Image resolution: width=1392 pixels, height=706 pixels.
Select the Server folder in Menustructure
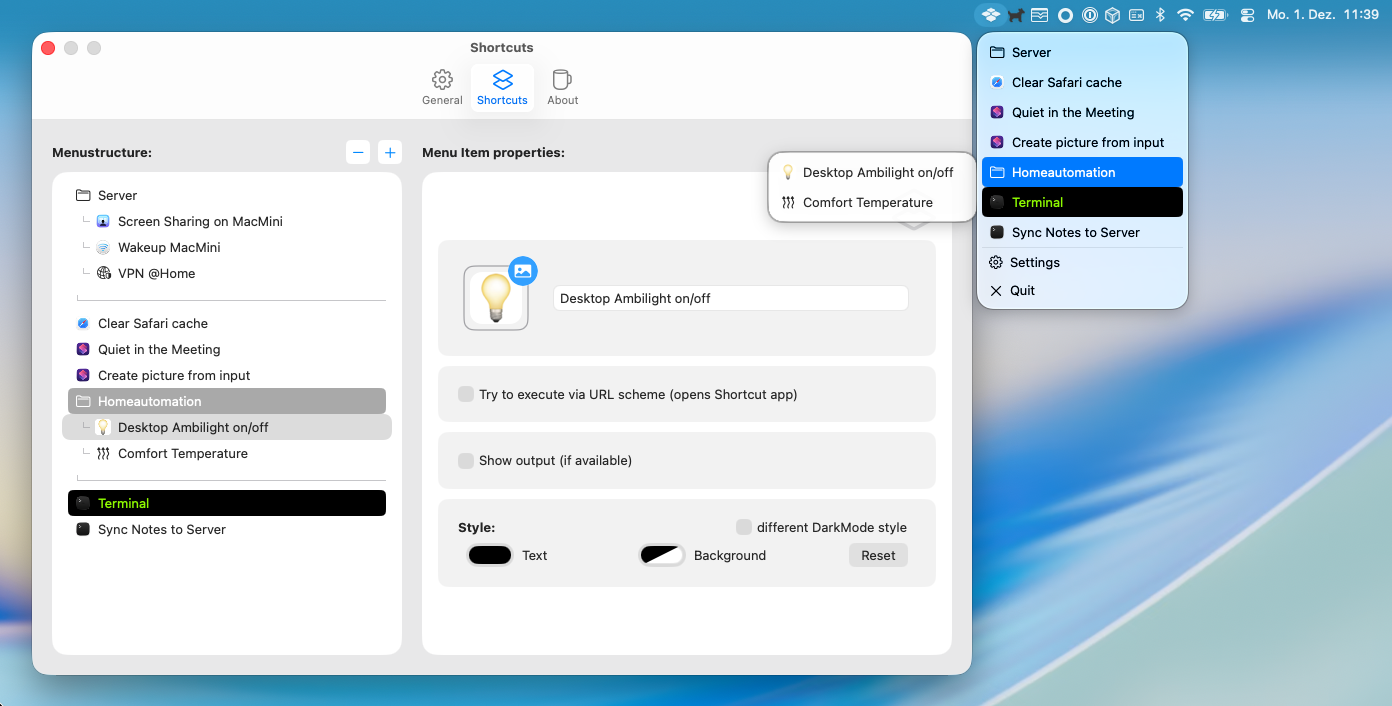coord(117,195)
